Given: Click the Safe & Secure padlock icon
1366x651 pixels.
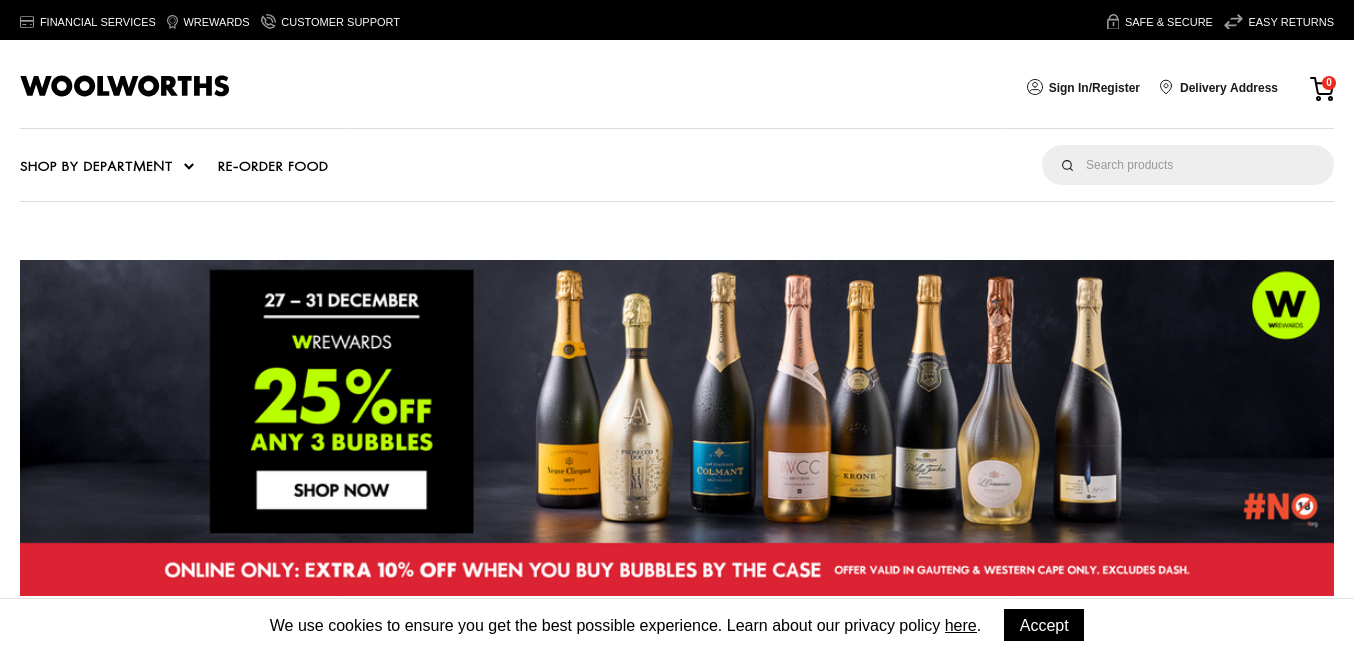Looking at the screenshot, I should click(x=1113, y=21).
